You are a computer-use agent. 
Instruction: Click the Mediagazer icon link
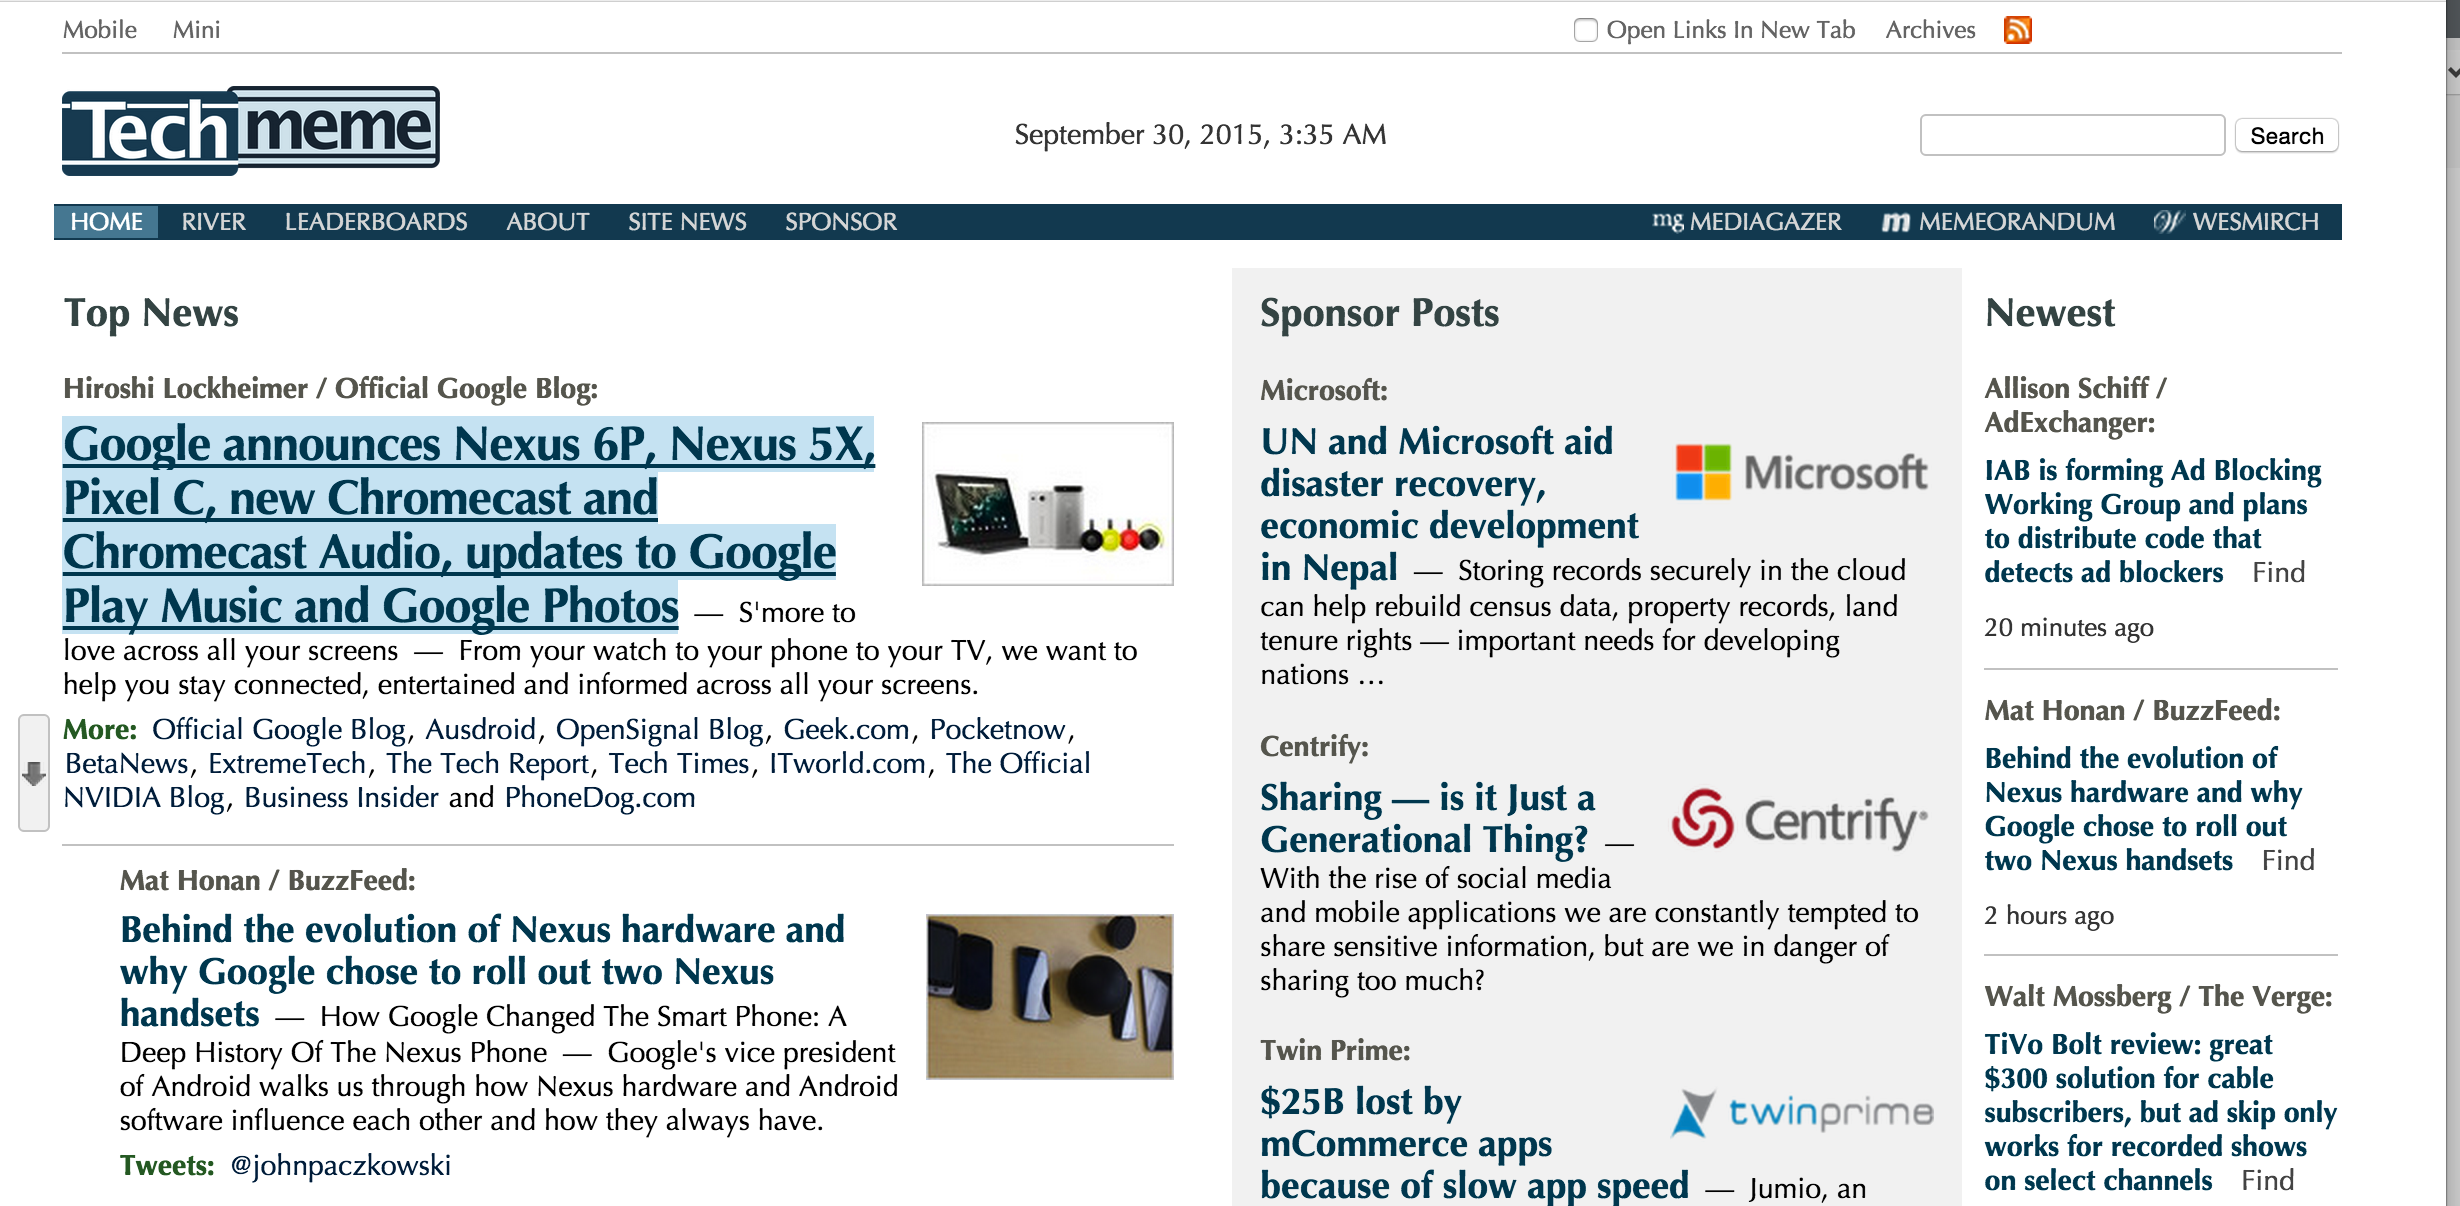(x=1669, y=220)
